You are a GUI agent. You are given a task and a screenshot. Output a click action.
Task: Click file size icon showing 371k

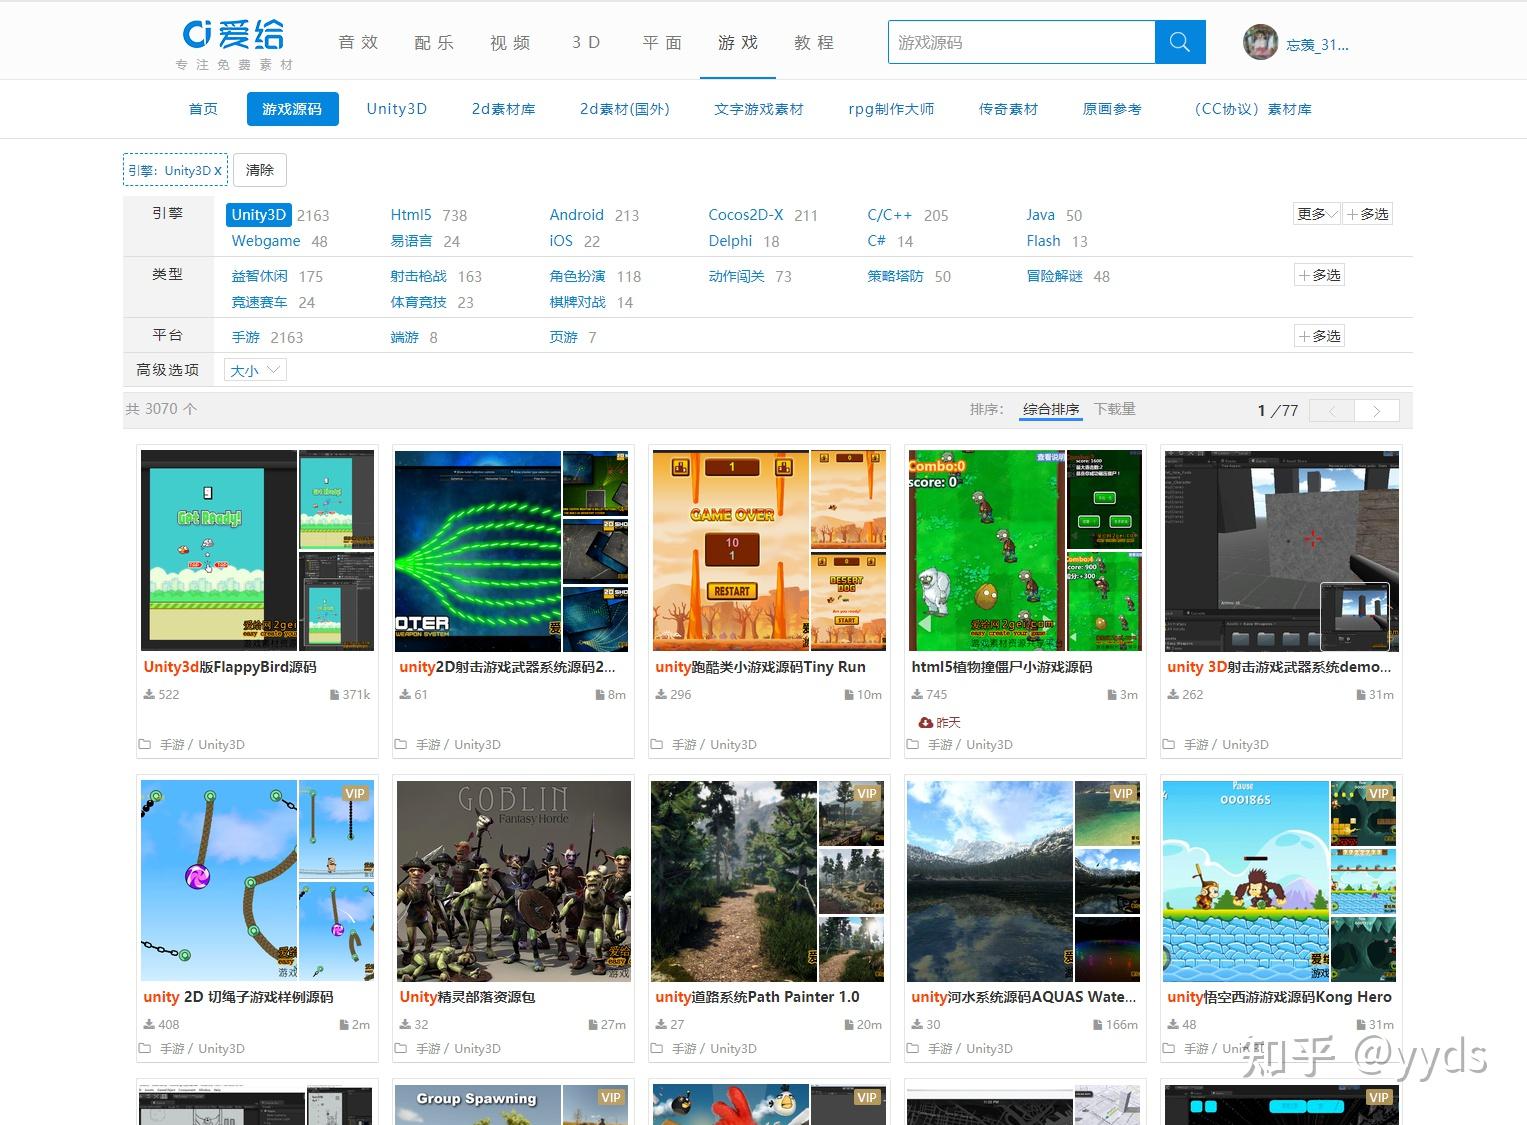pyautogui.click(x=334, y=694)
